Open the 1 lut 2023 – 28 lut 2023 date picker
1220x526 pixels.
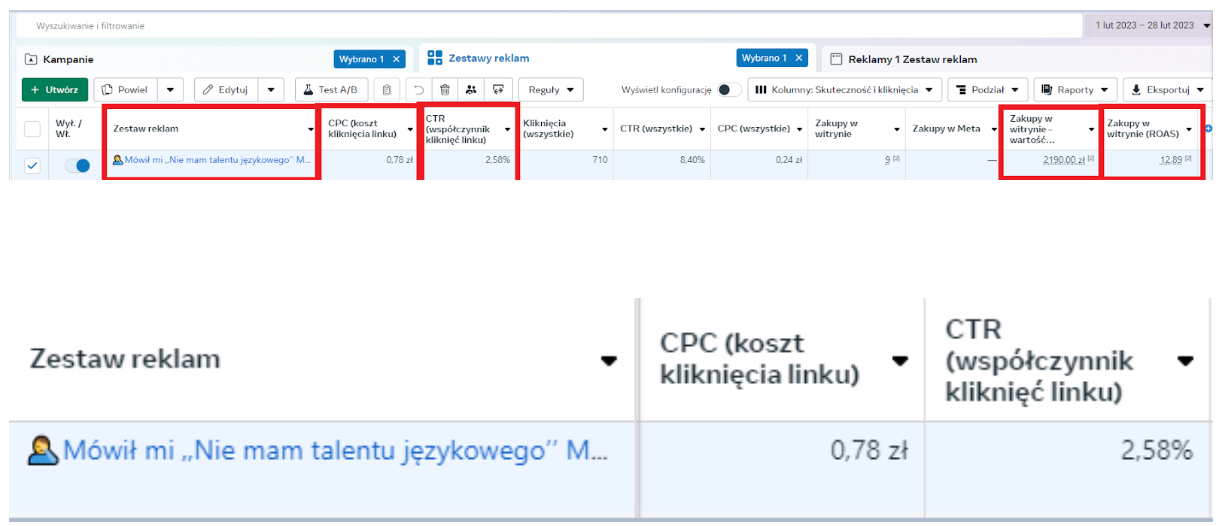click(x=1148, y=25)
